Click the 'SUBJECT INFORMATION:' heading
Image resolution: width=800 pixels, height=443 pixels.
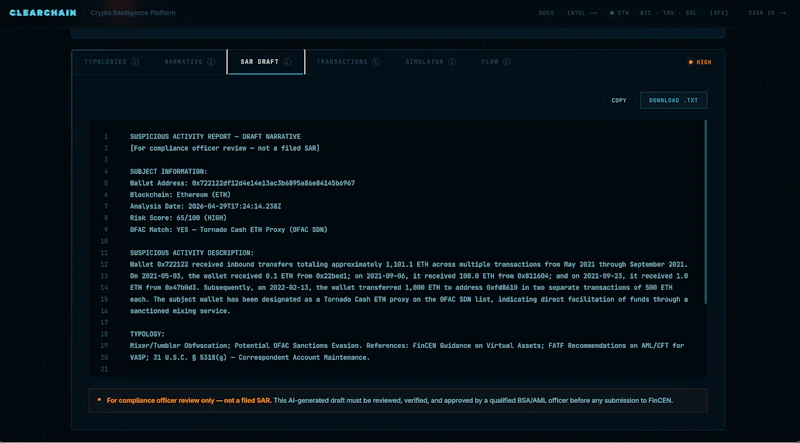(x=168, y=171)
